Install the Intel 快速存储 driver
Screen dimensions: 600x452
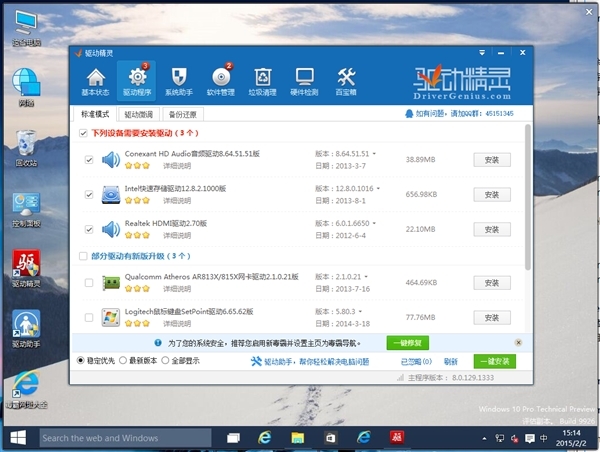pyautogui.click(x=492, y=194)
